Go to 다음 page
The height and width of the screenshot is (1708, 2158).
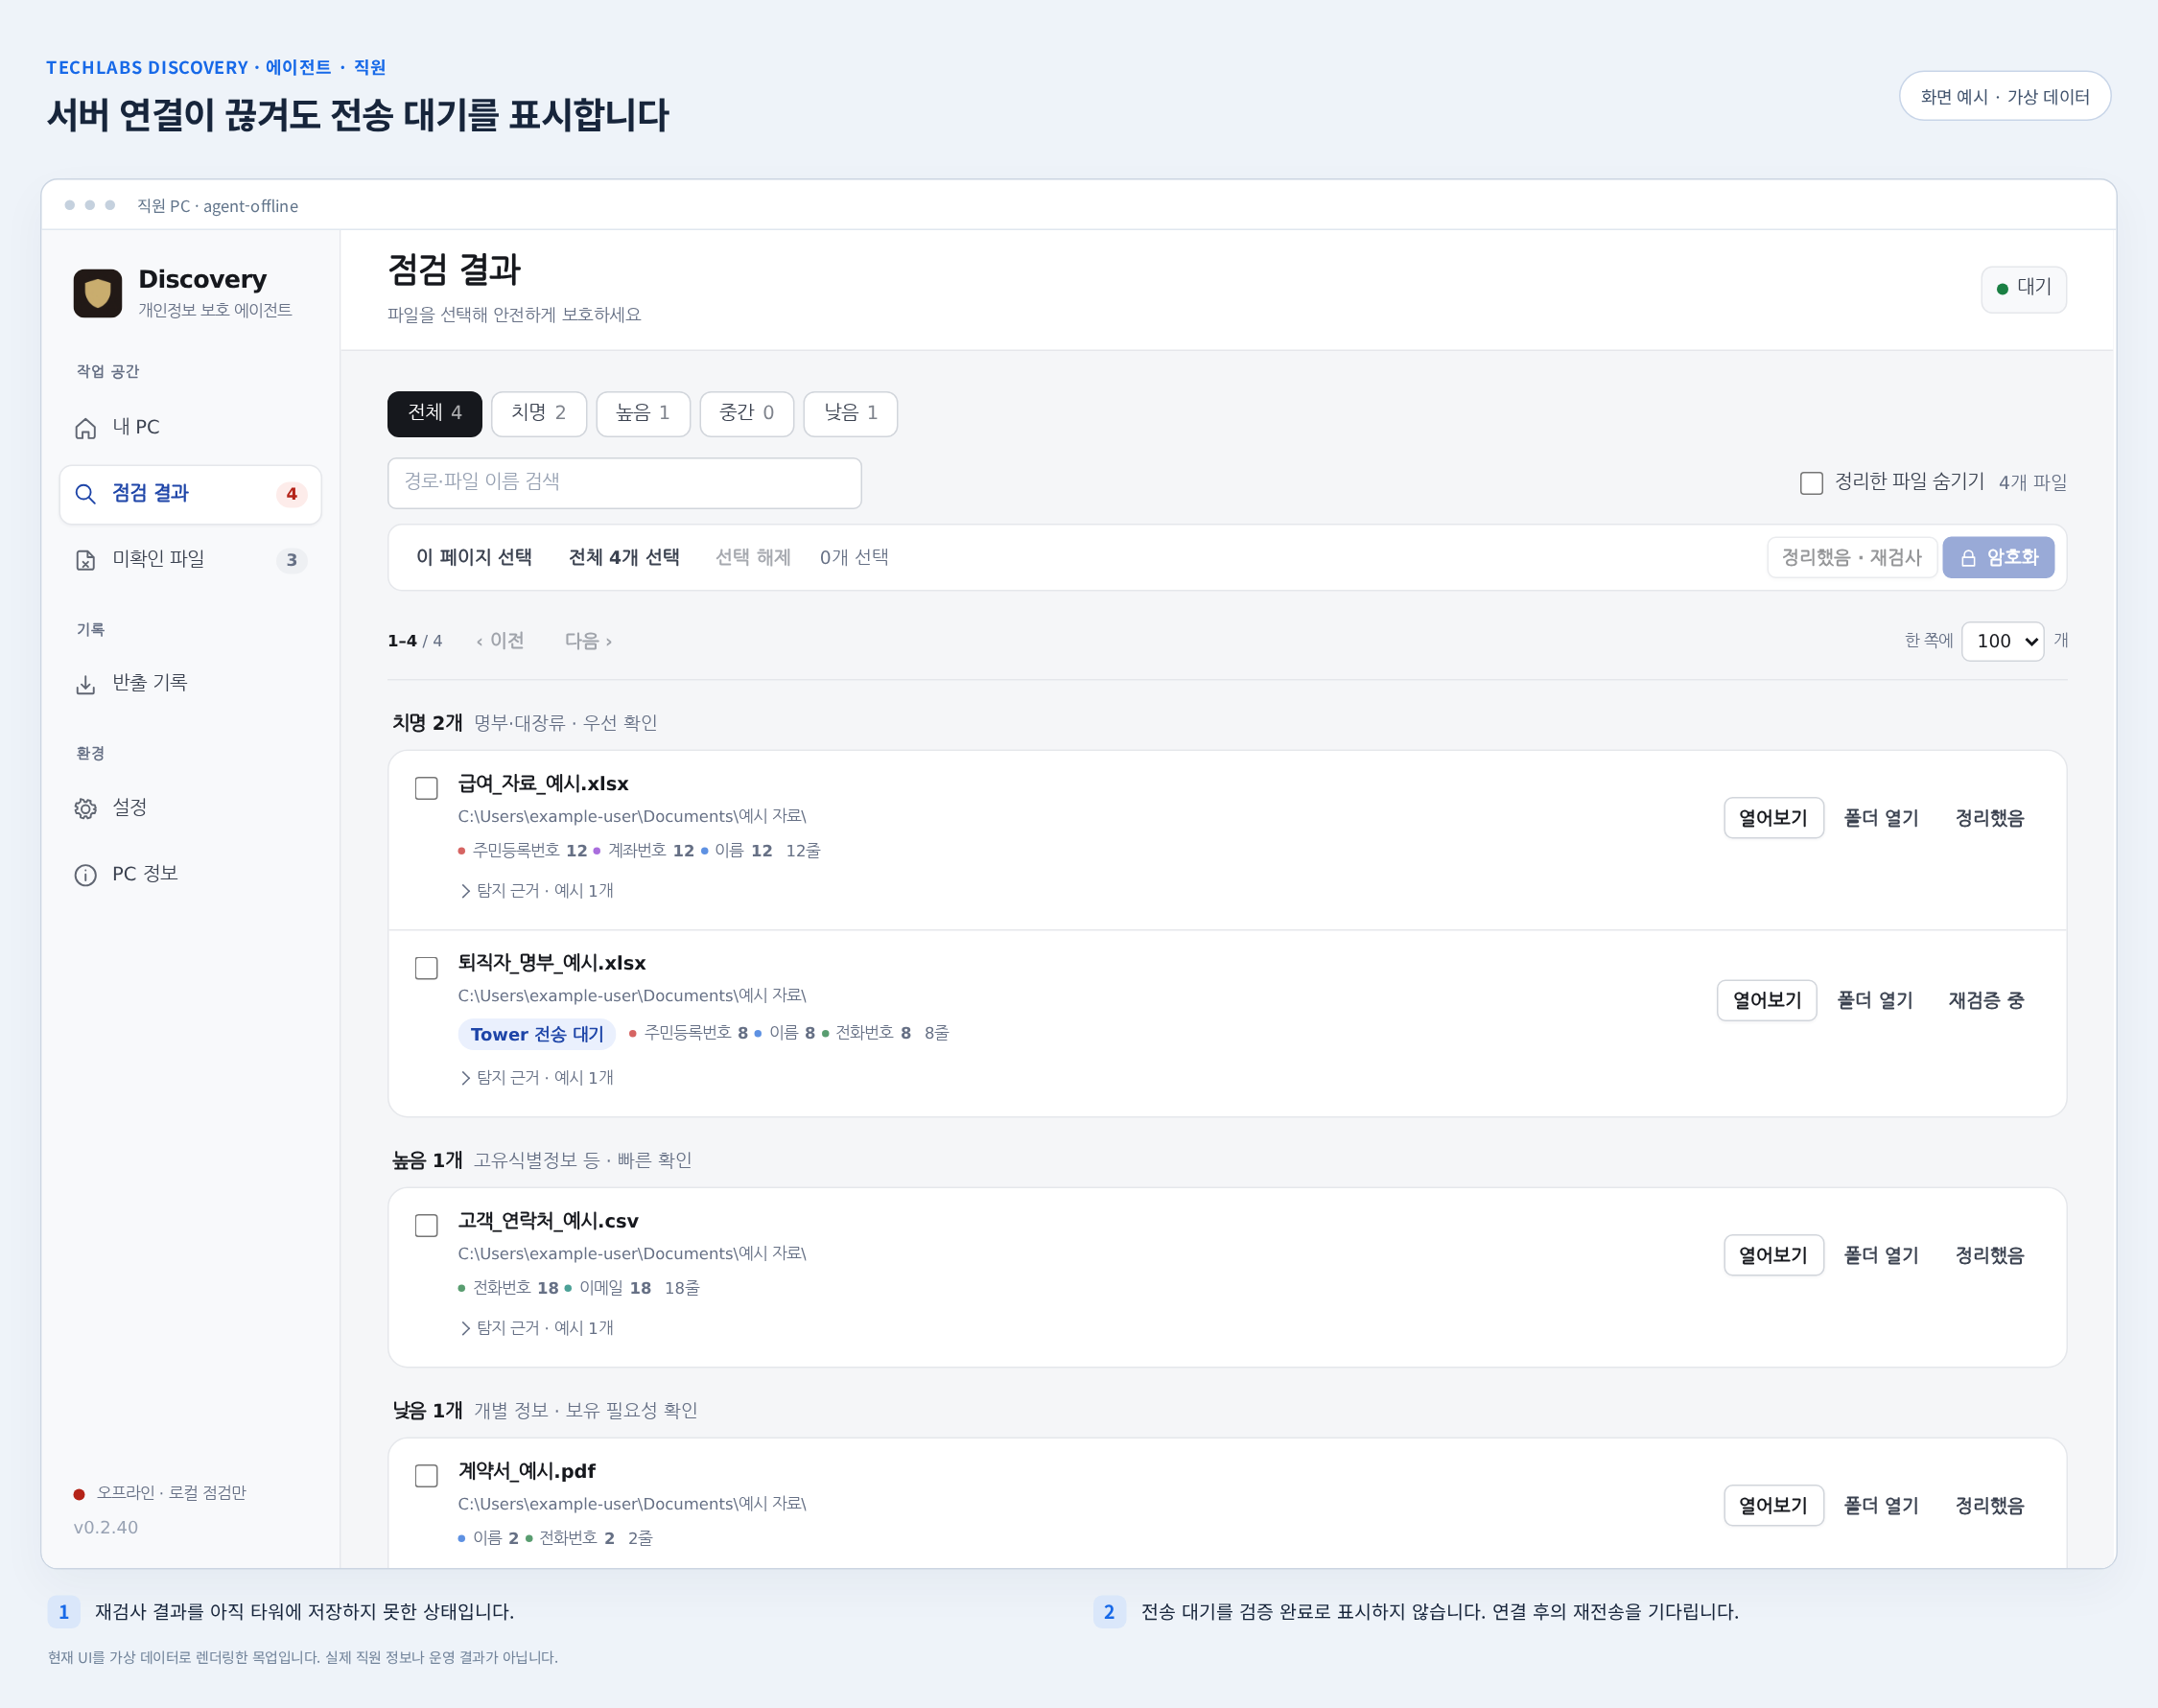[588, 641]
